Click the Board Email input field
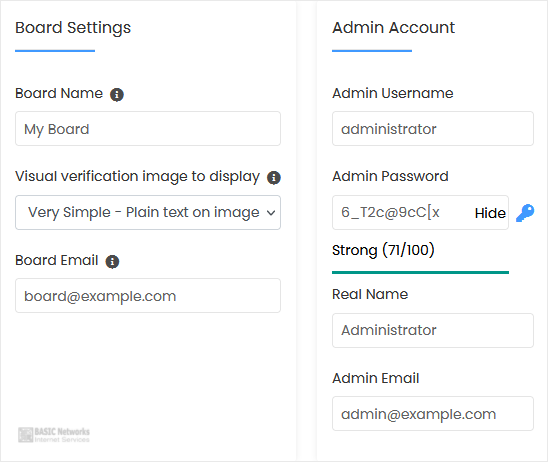Image resolution: width=548 pixels, height=462 pixels. pyautogui.click(x=148, y=296)
